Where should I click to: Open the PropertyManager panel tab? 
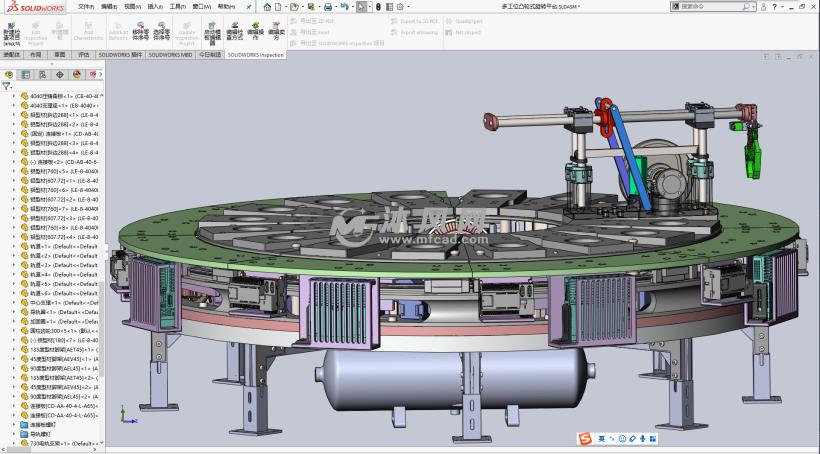point(26,73)
